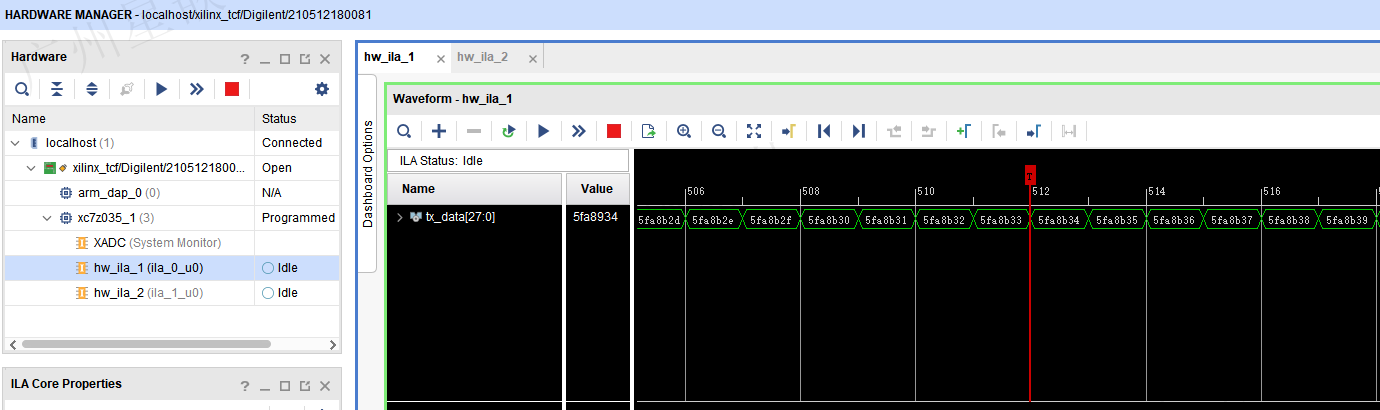Float the ILA Core Properties panel
This screenshot has height=410, width=1380.
tap(305, 386)
